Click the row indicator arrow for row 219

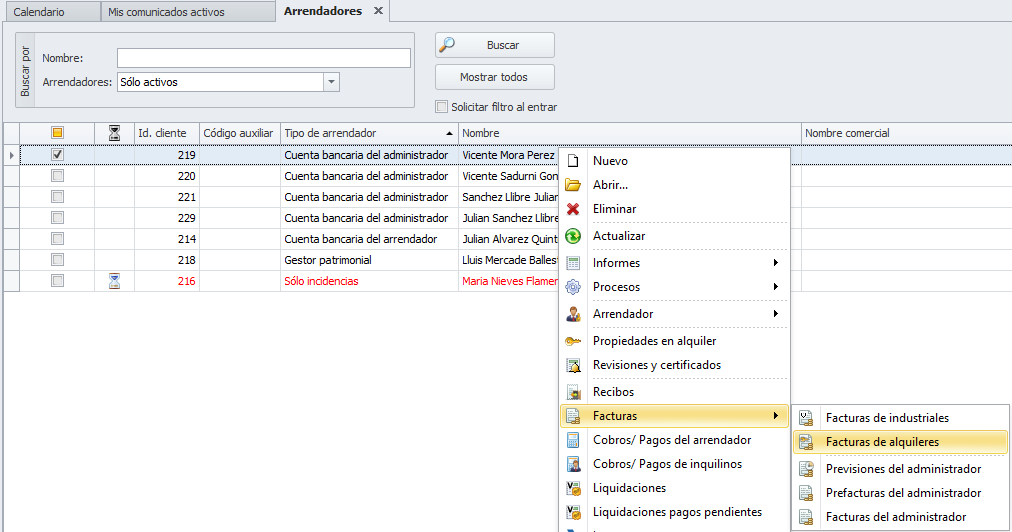coord(12,155)
